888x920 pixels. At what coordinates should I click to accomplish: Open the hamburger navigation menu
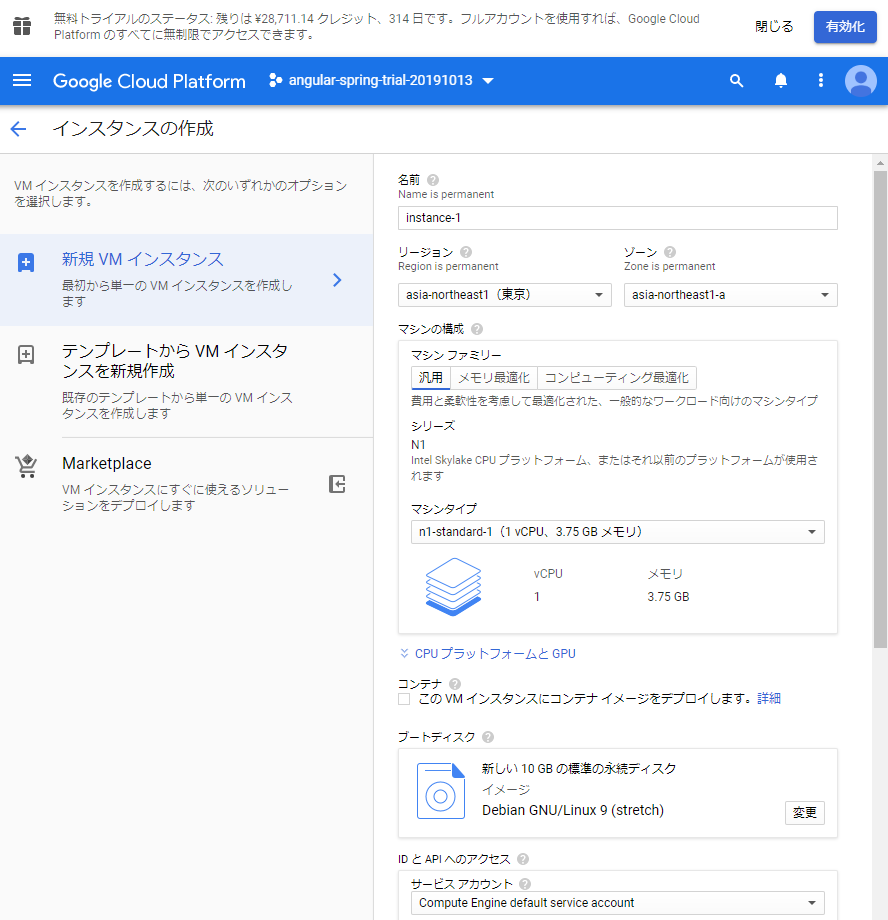point(22,80)
